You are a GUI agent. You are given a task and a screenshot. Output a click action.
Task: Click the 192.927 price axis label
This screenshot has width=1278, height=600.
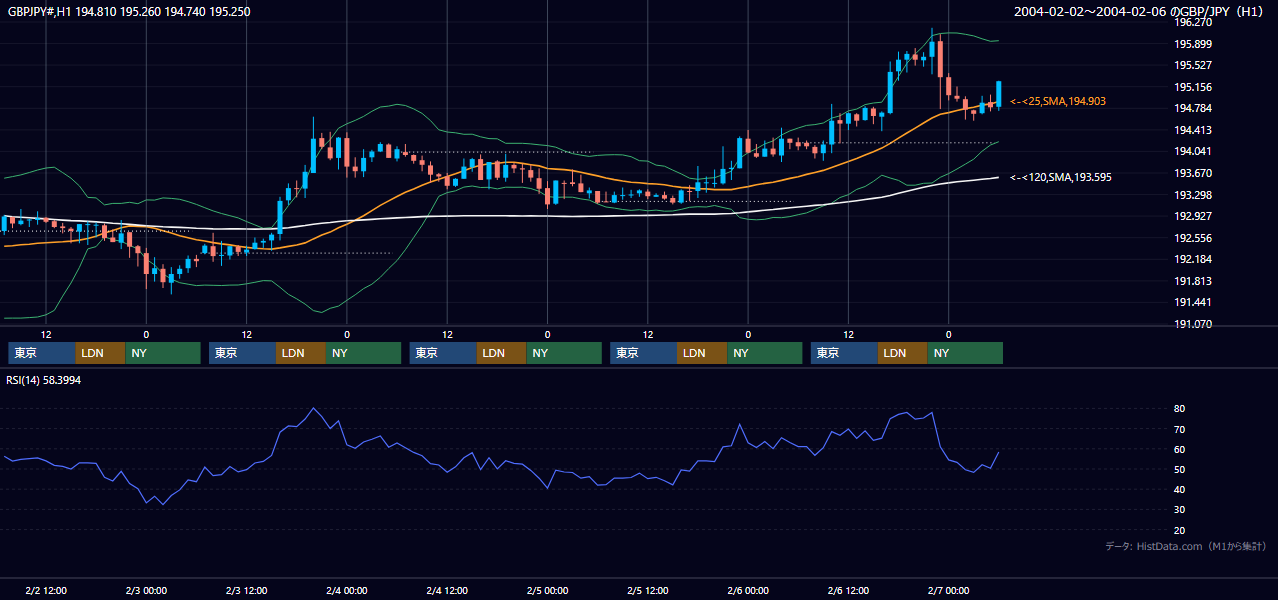click(1193, 216)
